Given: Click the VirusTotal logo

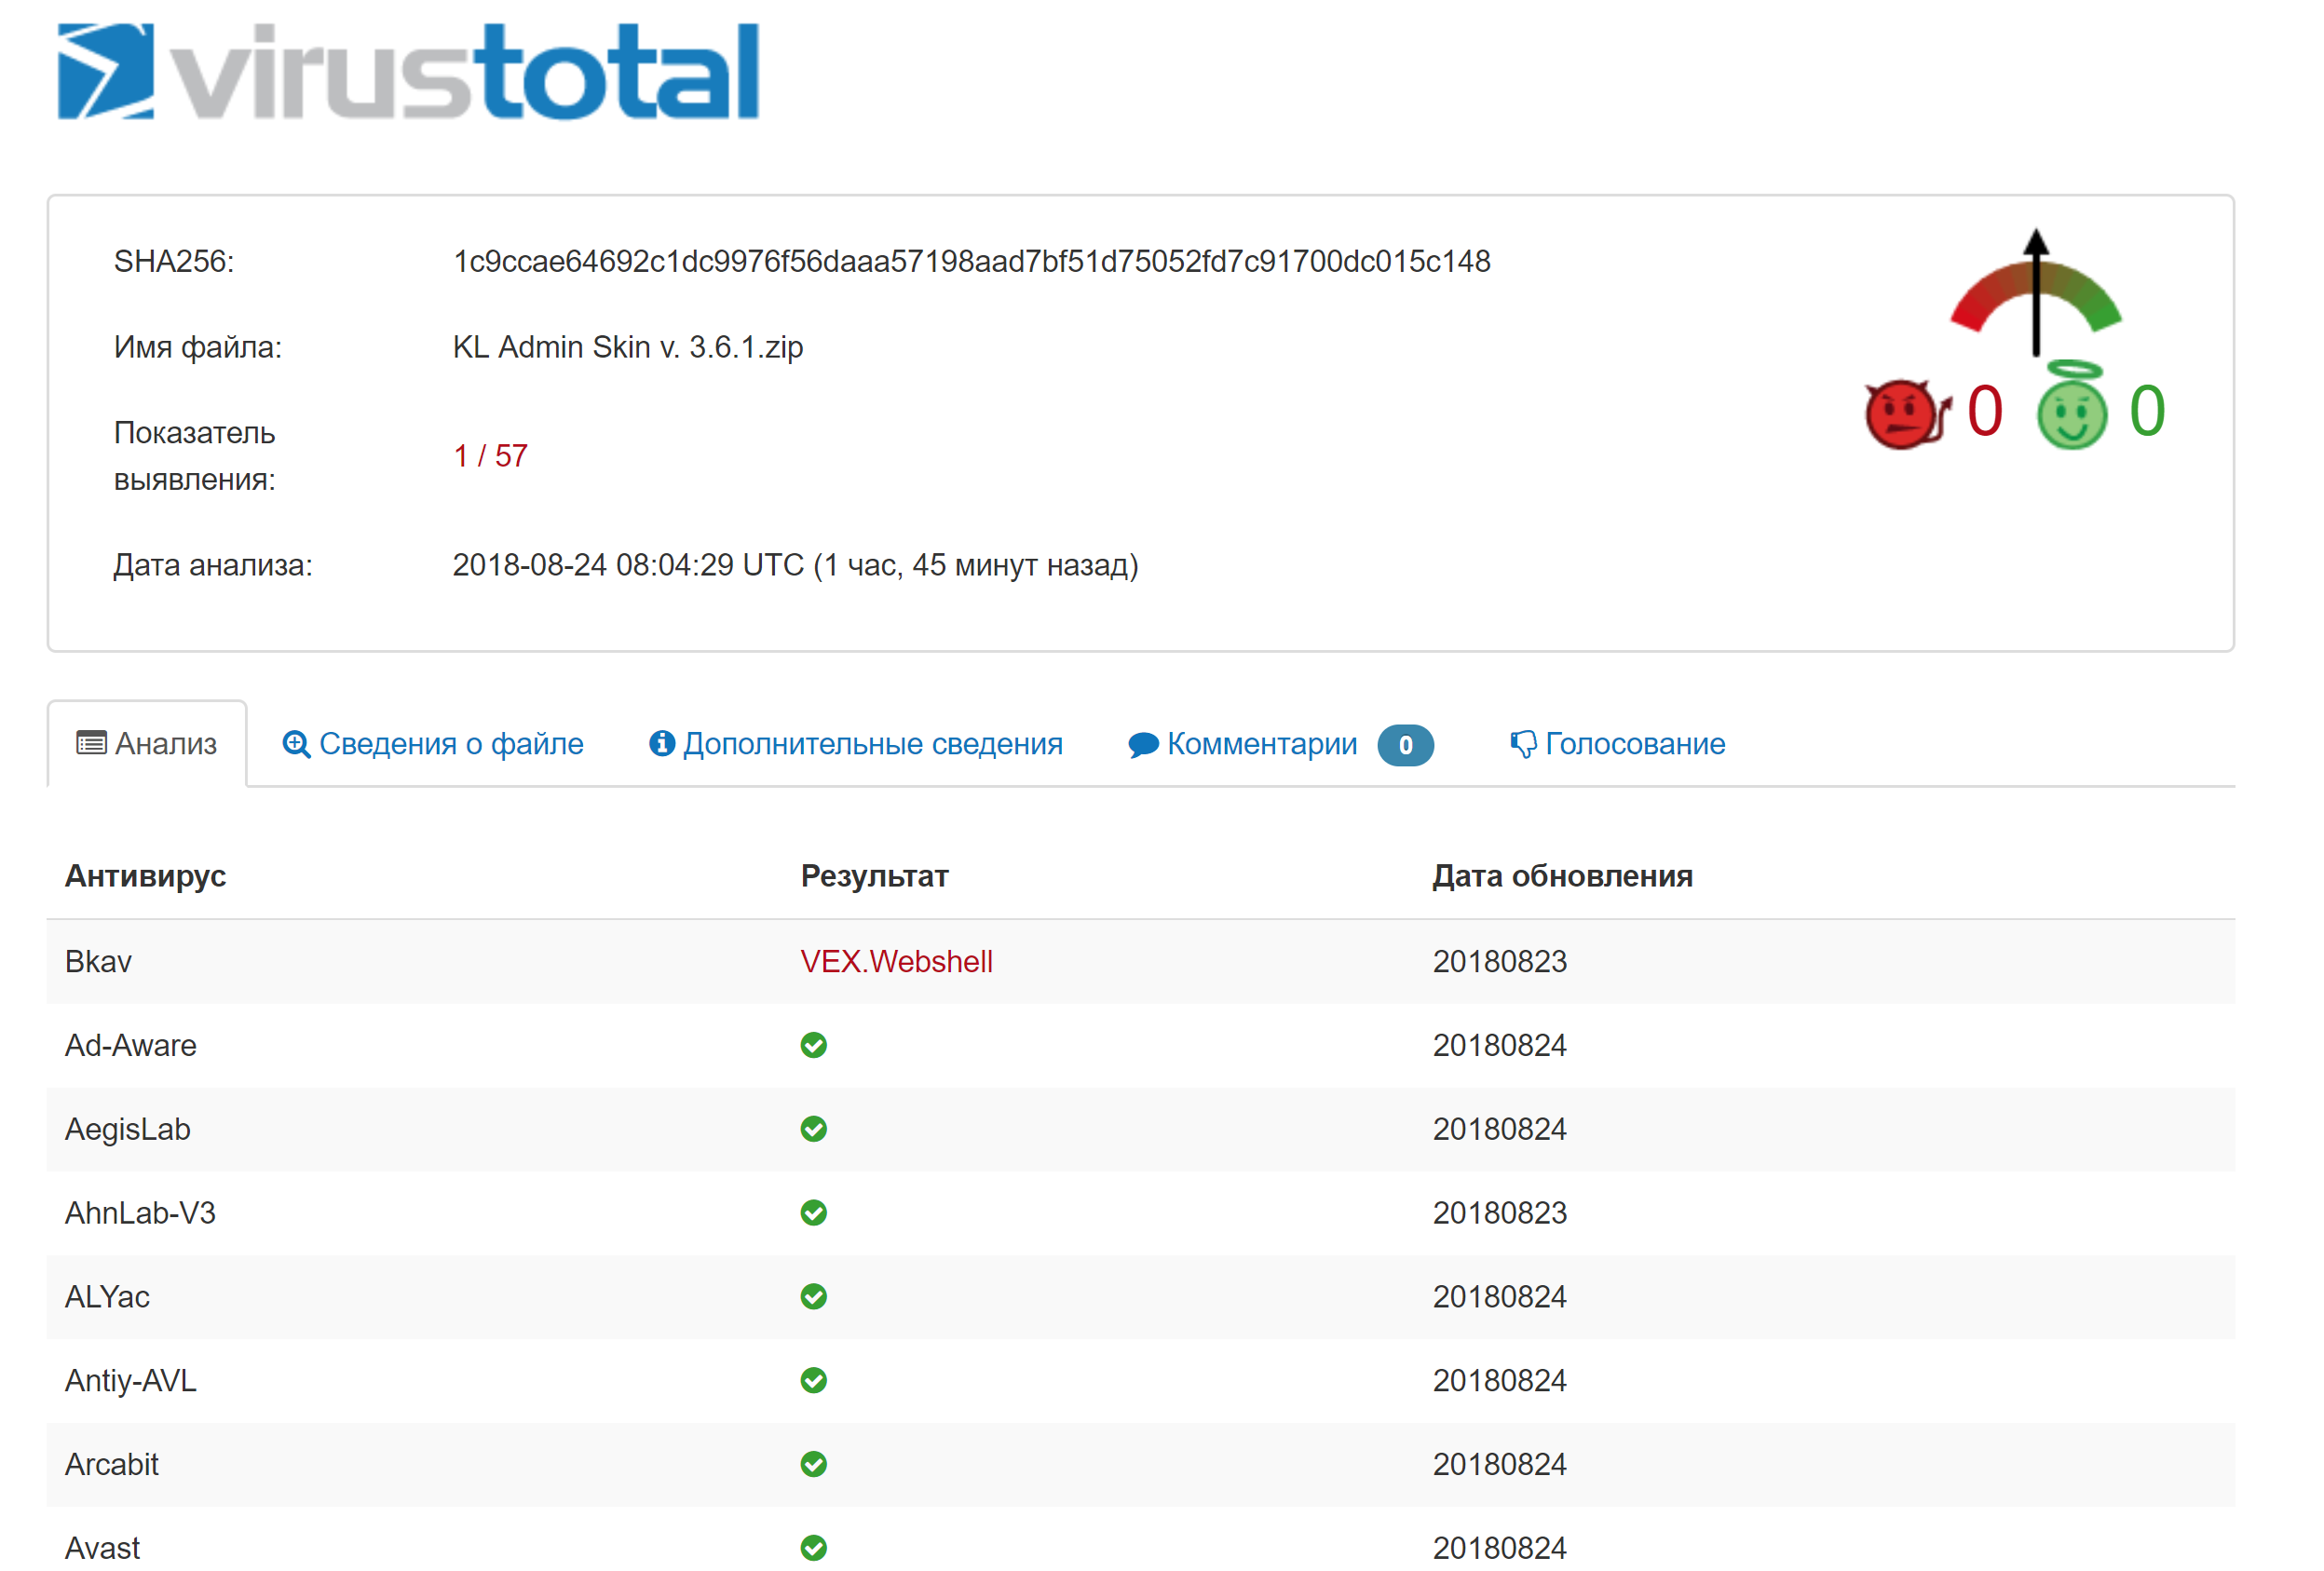Looking at the screenshot, I should pos(408,71).
